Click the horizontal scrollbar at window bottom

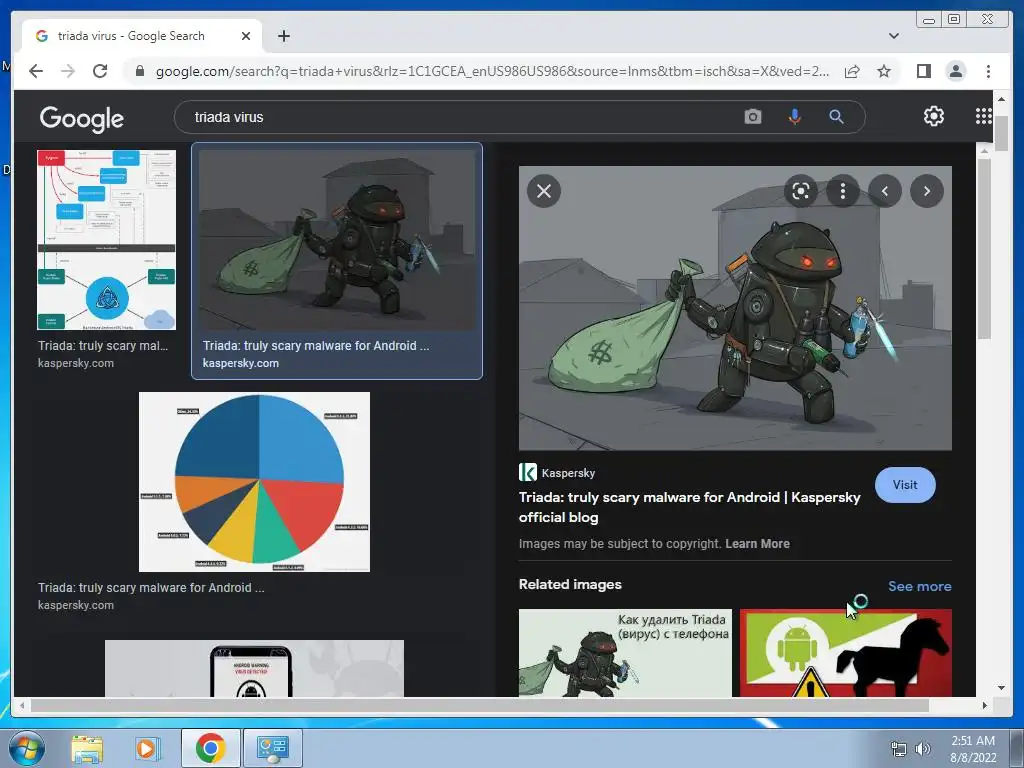480,705
